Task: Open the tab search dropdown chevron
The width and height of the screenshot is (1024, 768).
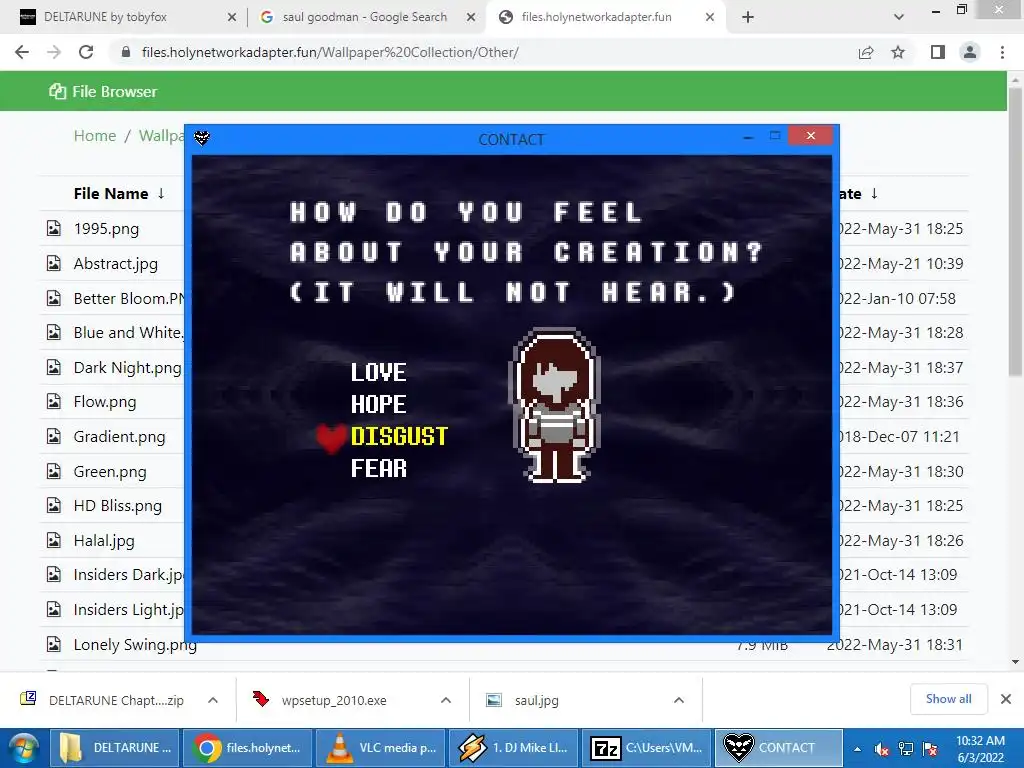Action: [899, 17]
